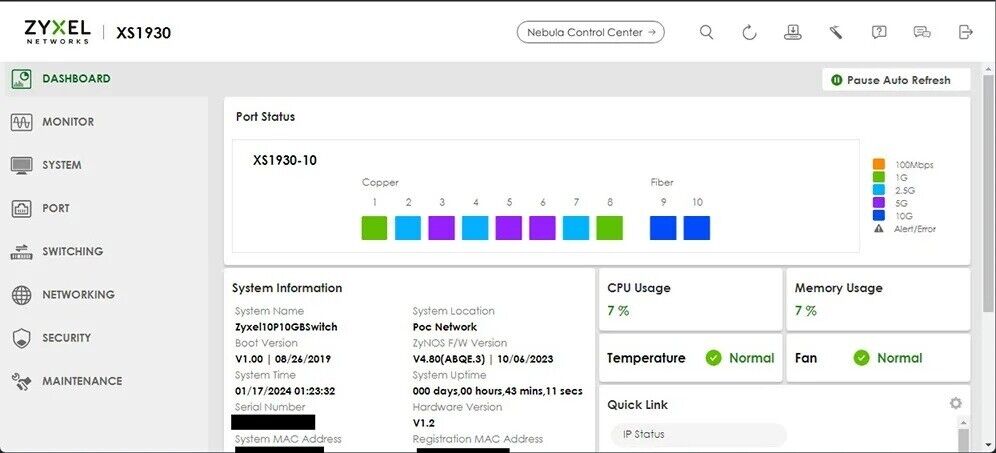Select fiber port 9 indicator
The image size is (996, 453).
click(x=663, y=228)
